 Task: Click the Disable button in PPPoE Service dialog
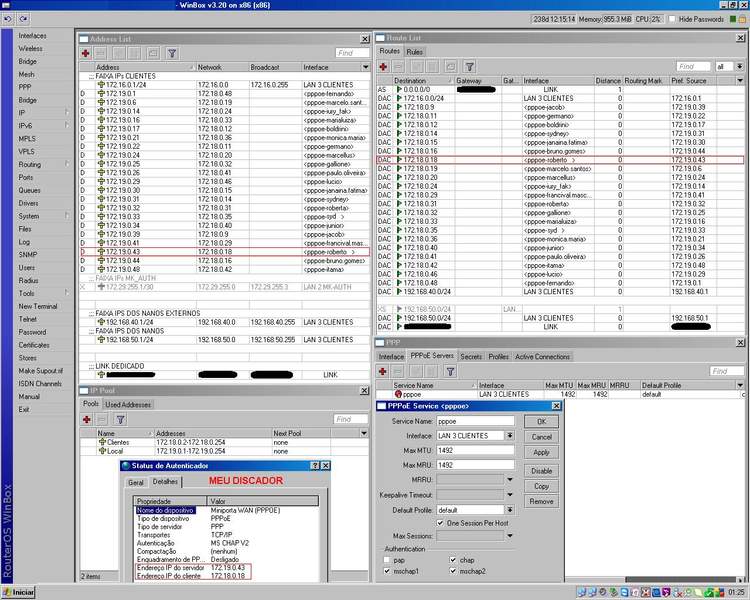pyautogui.click(x=541, y=470)
